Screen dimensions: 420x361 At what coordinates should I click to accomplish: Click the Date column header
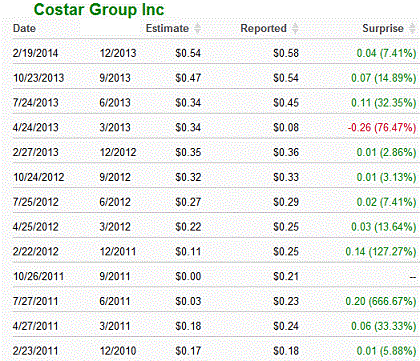pos(24,28)
